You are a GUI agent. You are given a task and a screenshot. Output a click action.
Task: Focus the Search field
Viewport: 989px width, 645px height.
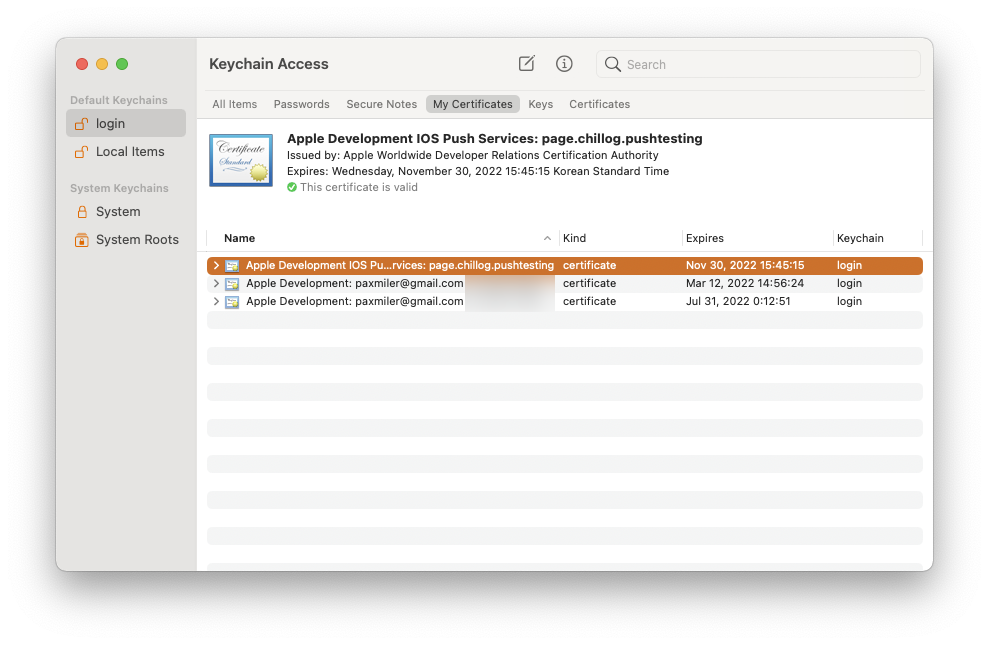pyautogui.click(x=758, y=64)
